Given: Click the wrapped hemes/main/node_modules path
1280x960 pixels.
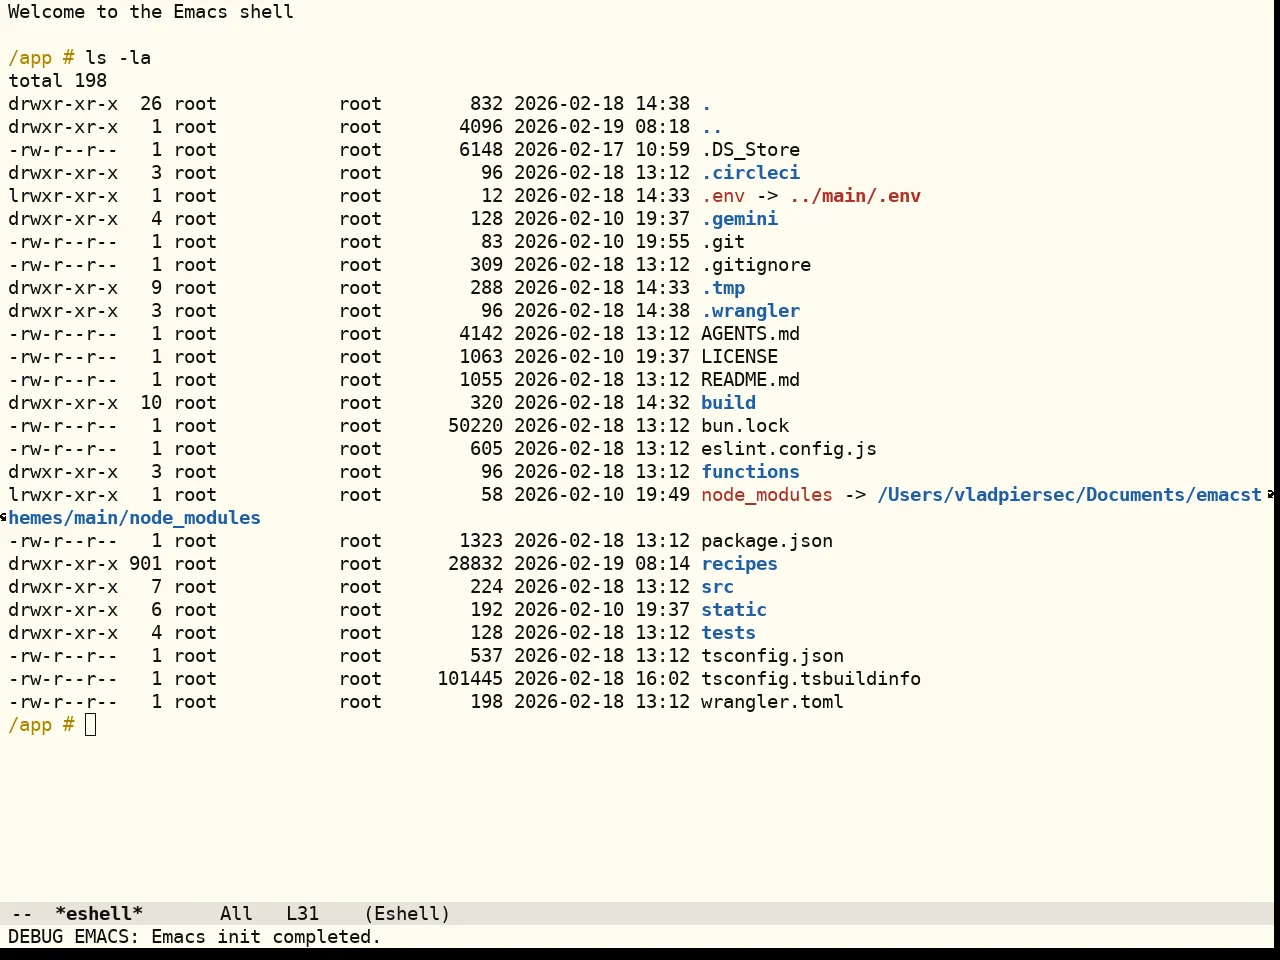Looking at the screenshot, I should click(x=134, y=518).
